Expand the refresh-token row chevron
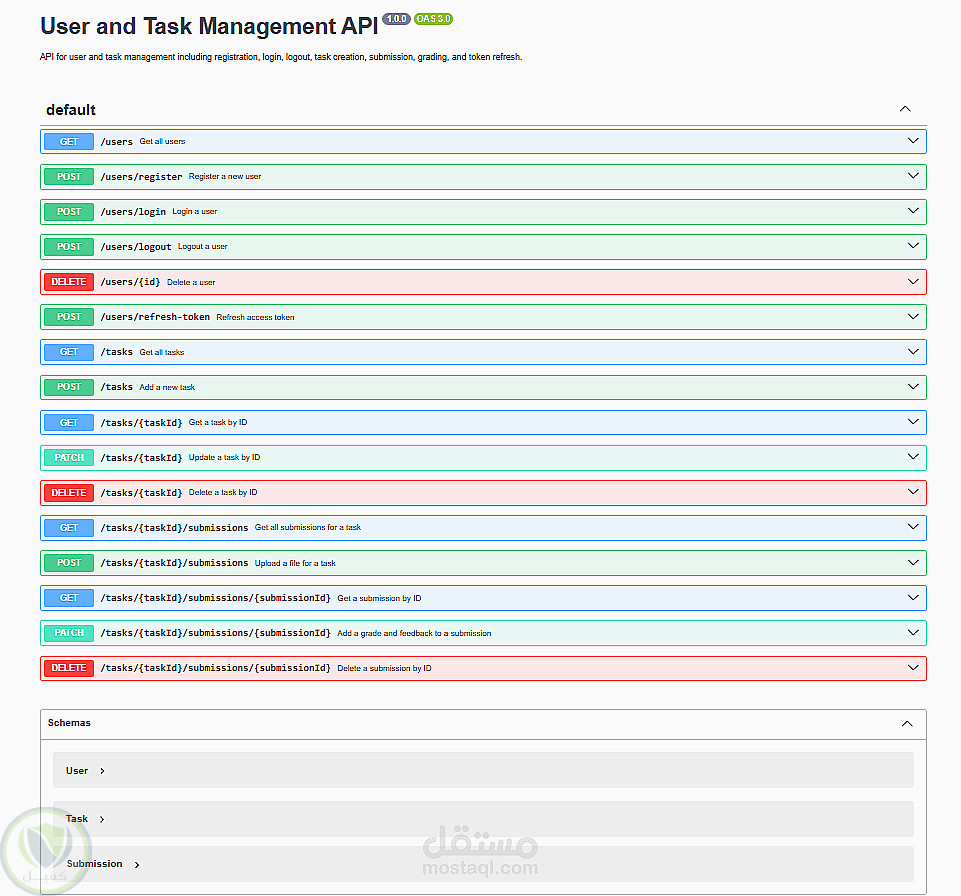 tap(913, 316)
